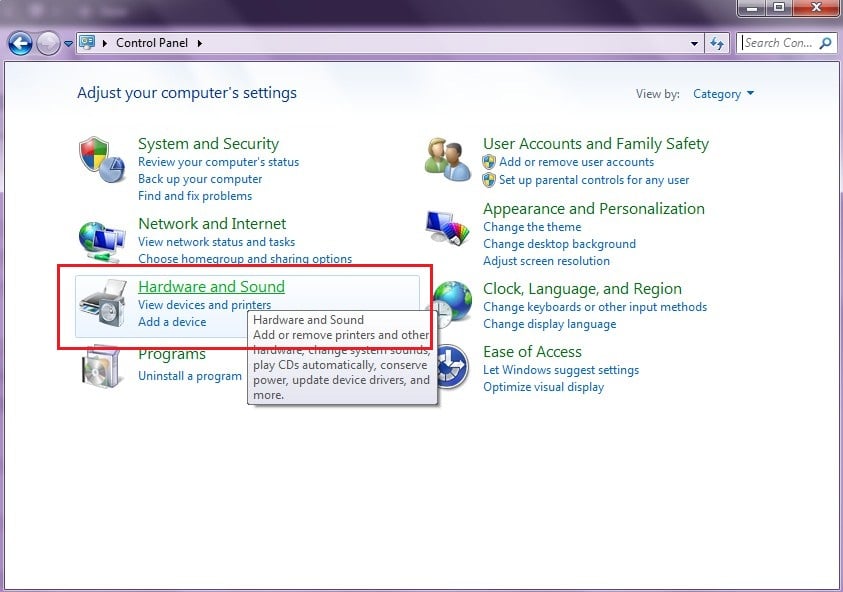Click the greyed Forward arrow button
This screenshot has height=592, width=843.
click(48, 44)
